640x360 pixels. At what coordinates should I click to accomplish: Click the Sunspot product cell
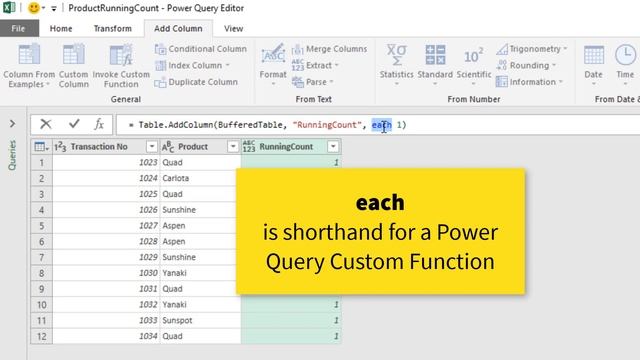[x=200, y=320]
